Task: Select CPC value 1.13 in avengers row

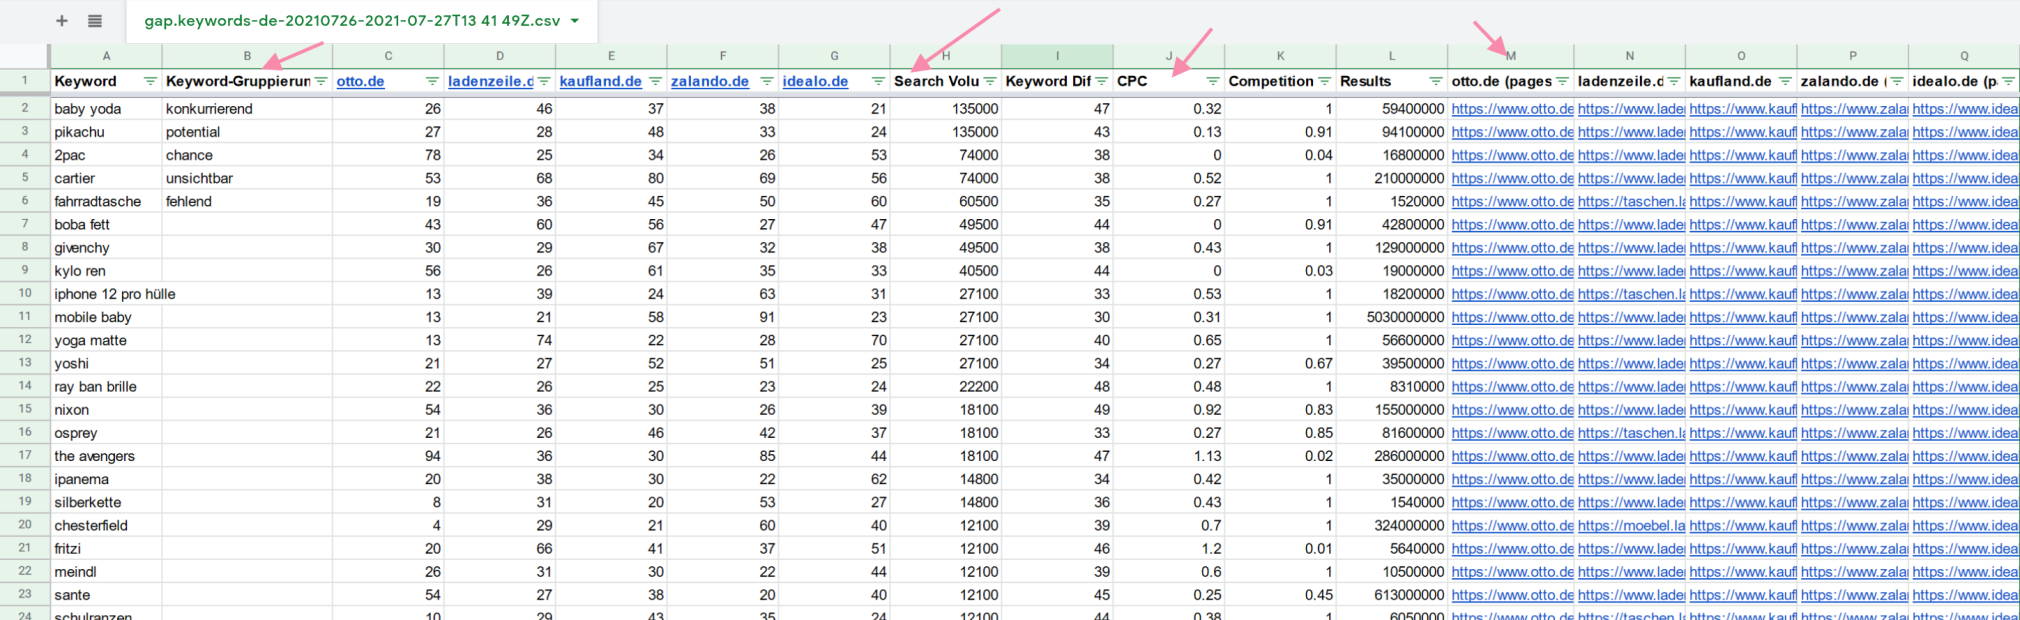Action: click(1168, 456)
